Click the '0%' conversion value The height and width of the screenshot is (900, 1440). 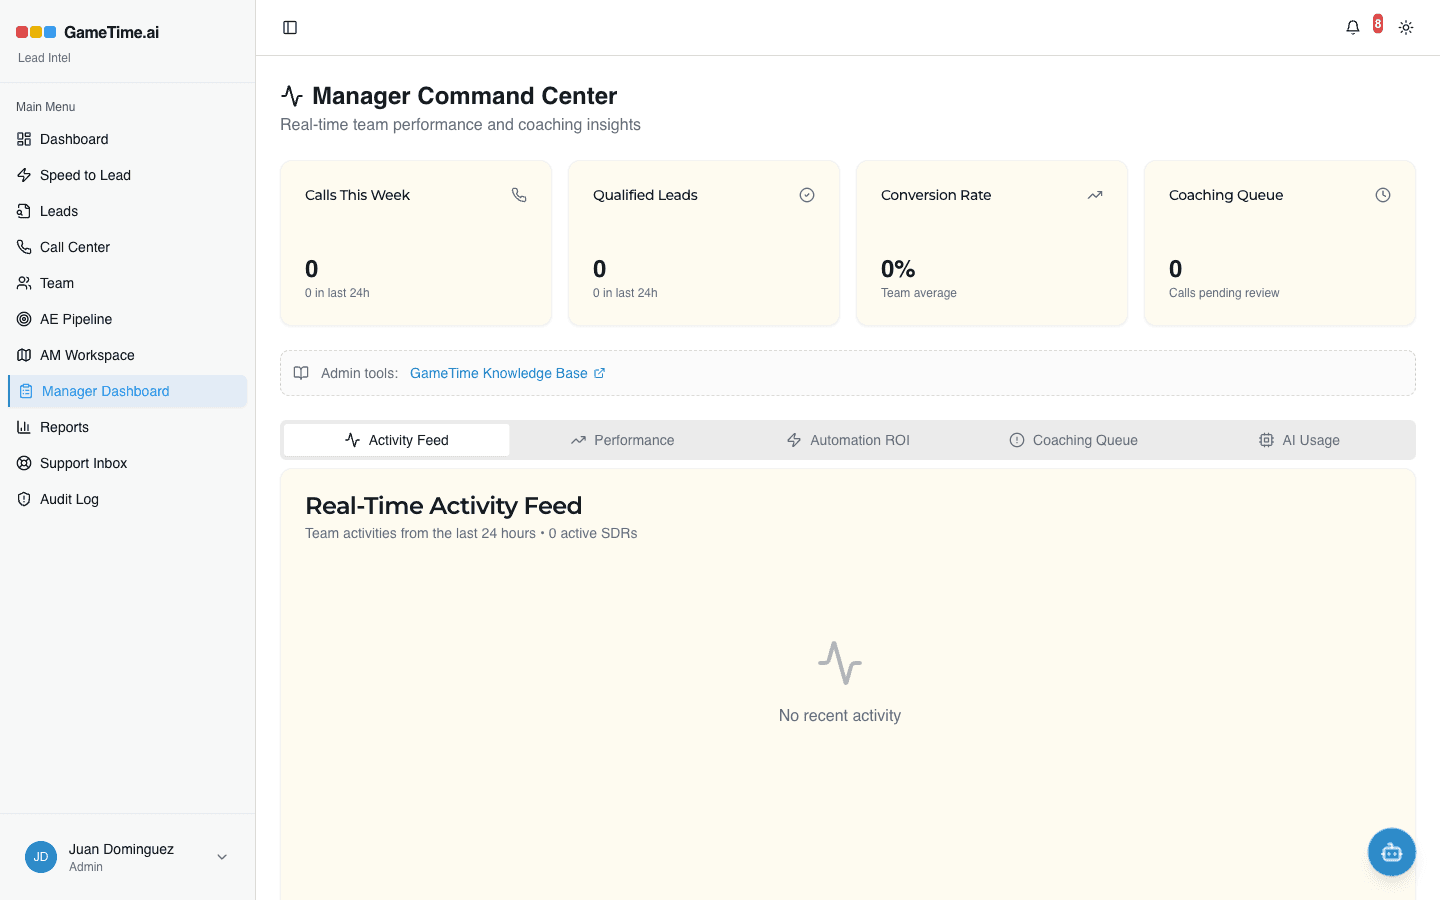898,269
